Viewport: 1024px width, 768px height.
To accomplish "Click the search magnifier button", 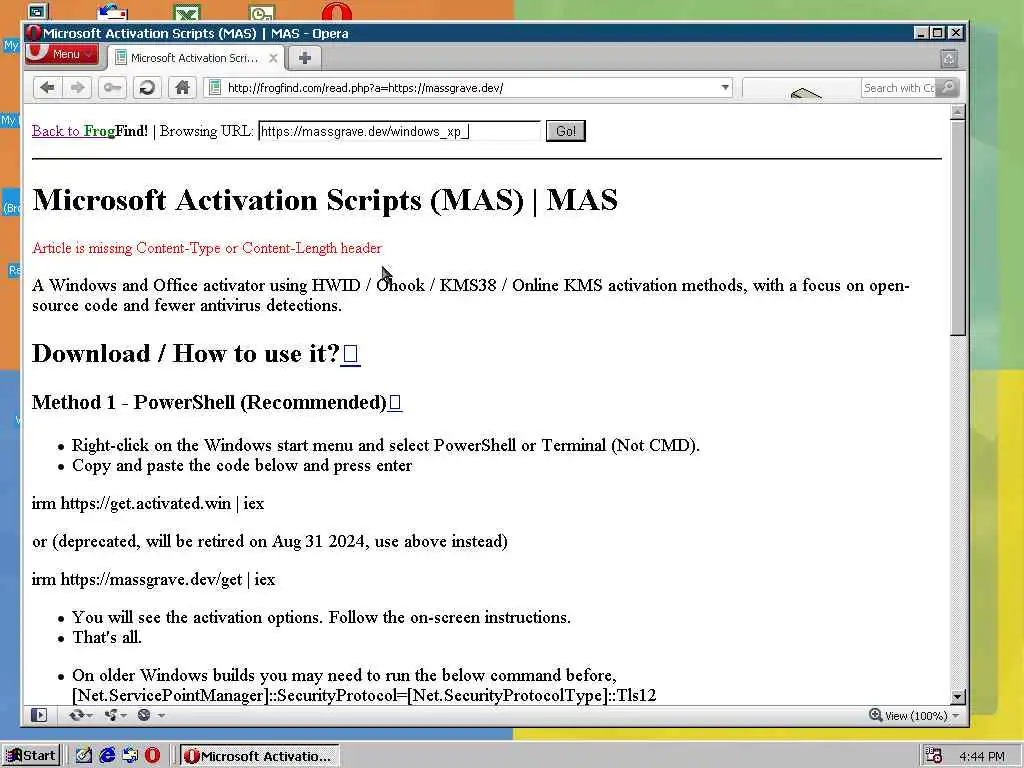I will (x=947, y=88).
